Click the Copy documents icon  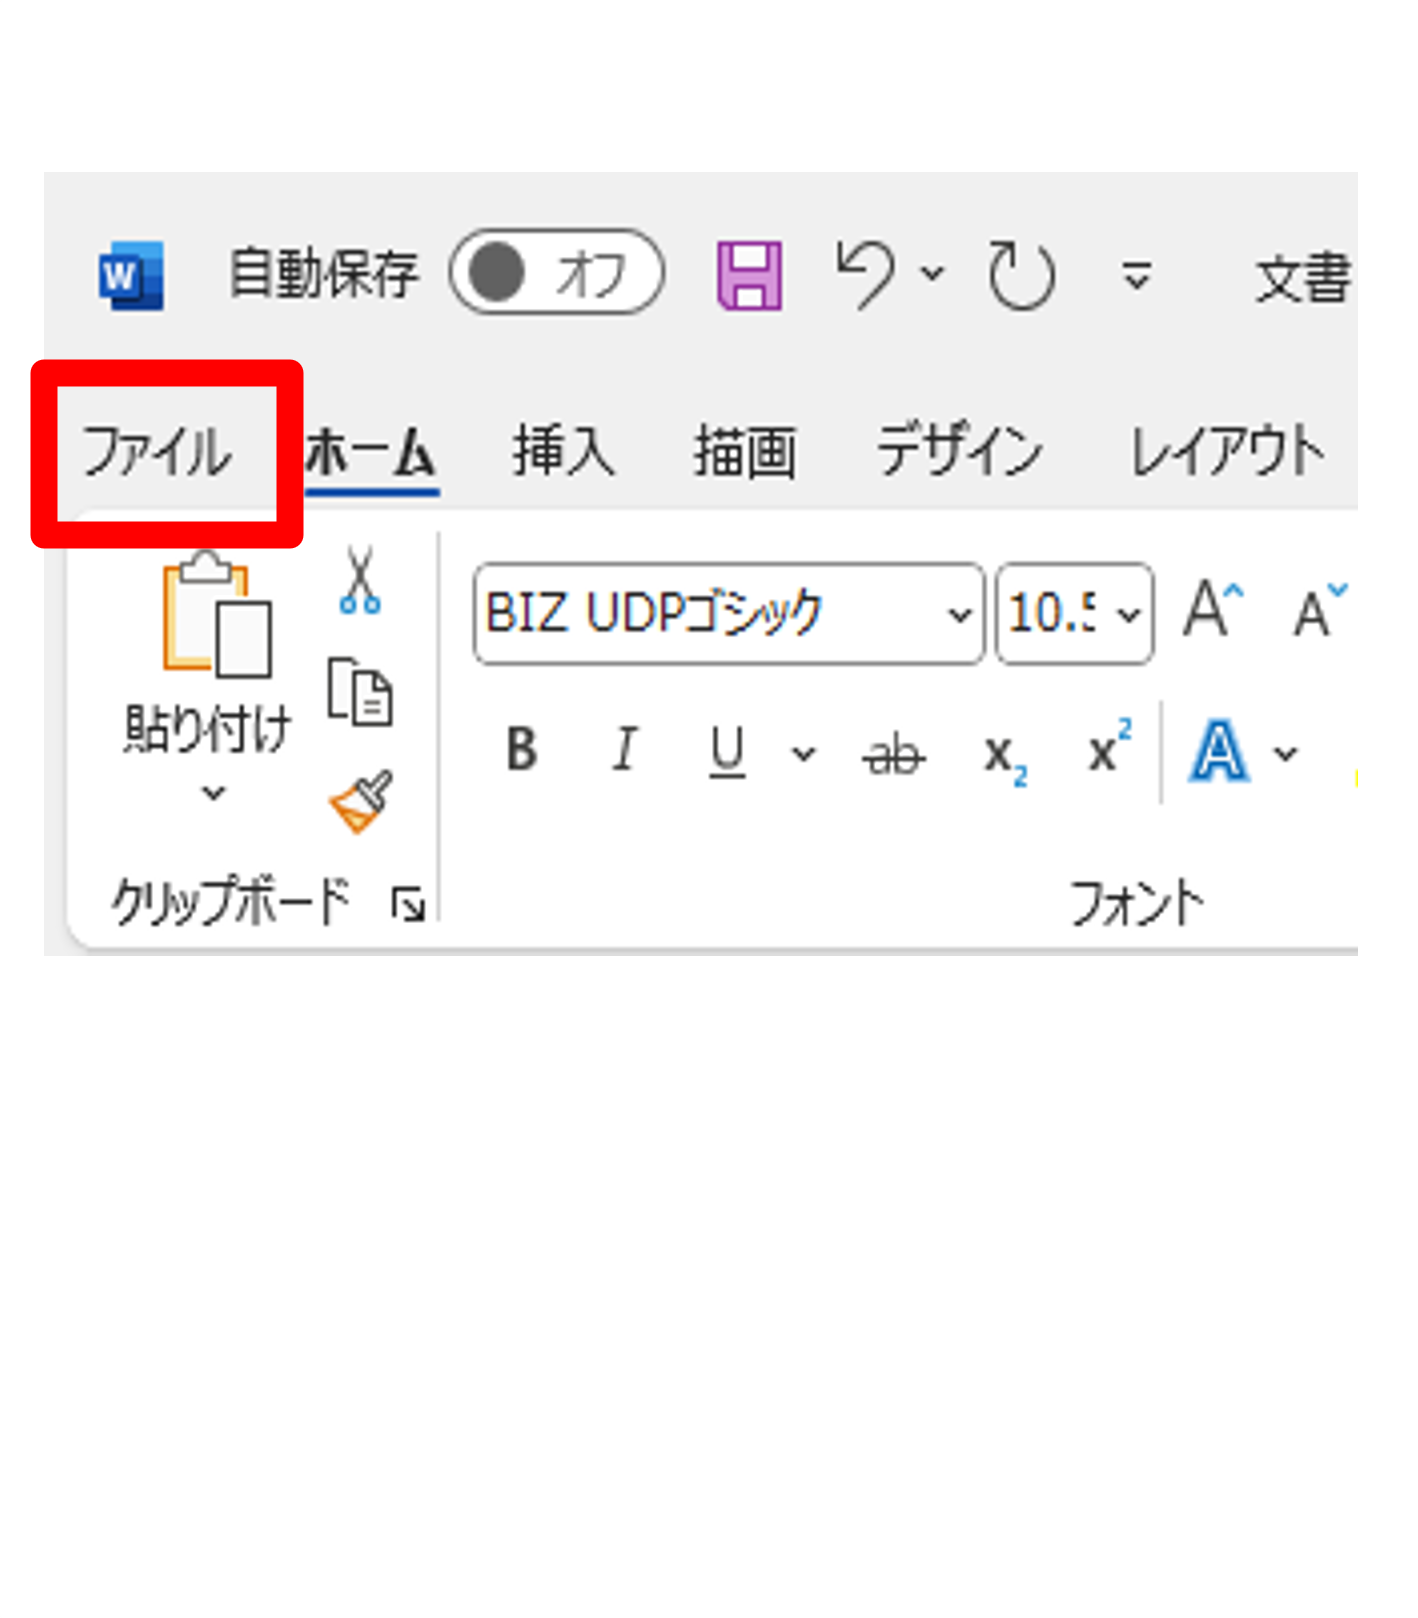(x=360, y=692)
